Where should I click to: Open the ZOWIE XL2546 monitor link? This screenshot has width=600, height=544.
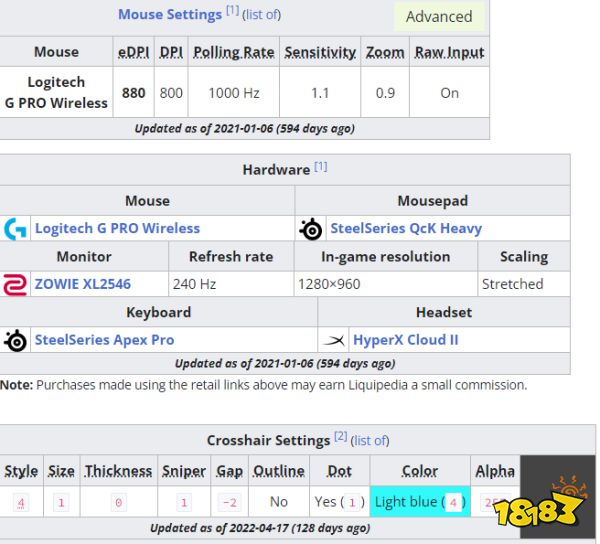point(83,284)
